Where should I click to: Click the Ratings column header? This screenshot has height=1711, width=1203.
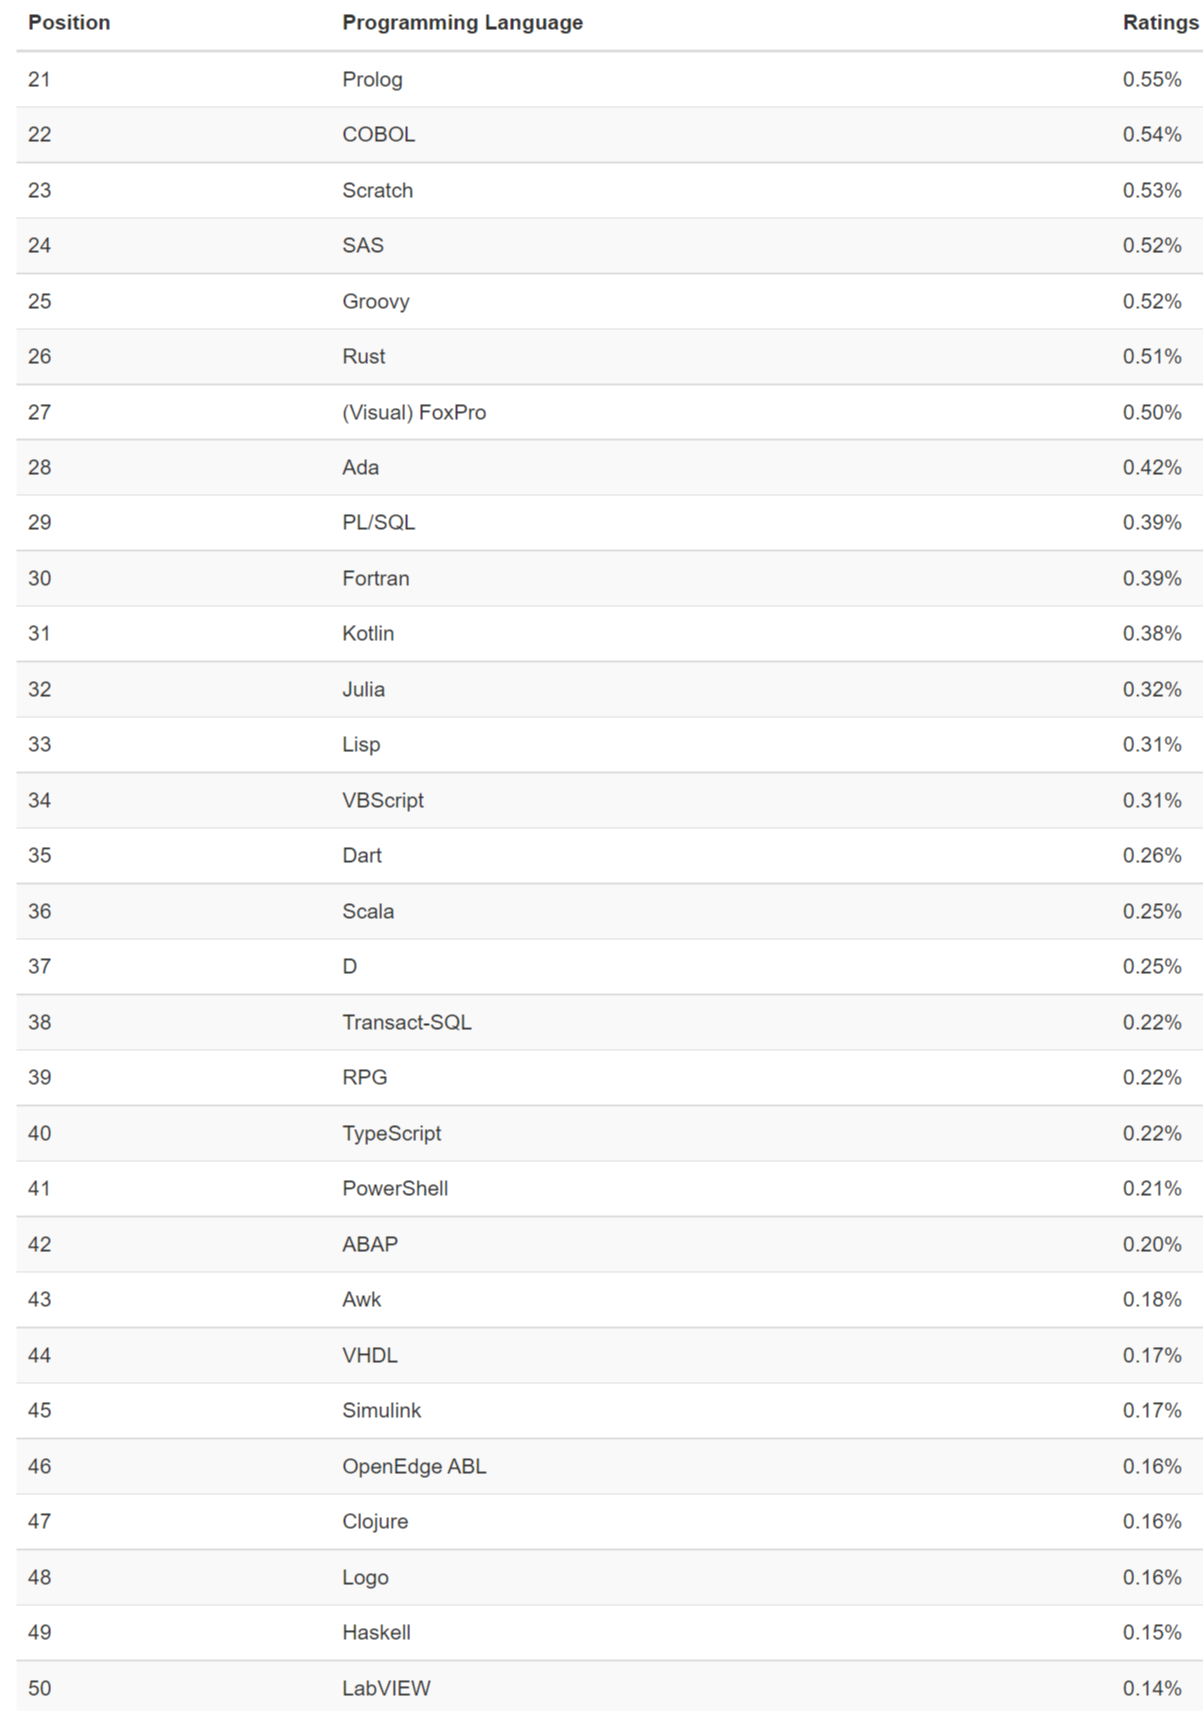1160,22
